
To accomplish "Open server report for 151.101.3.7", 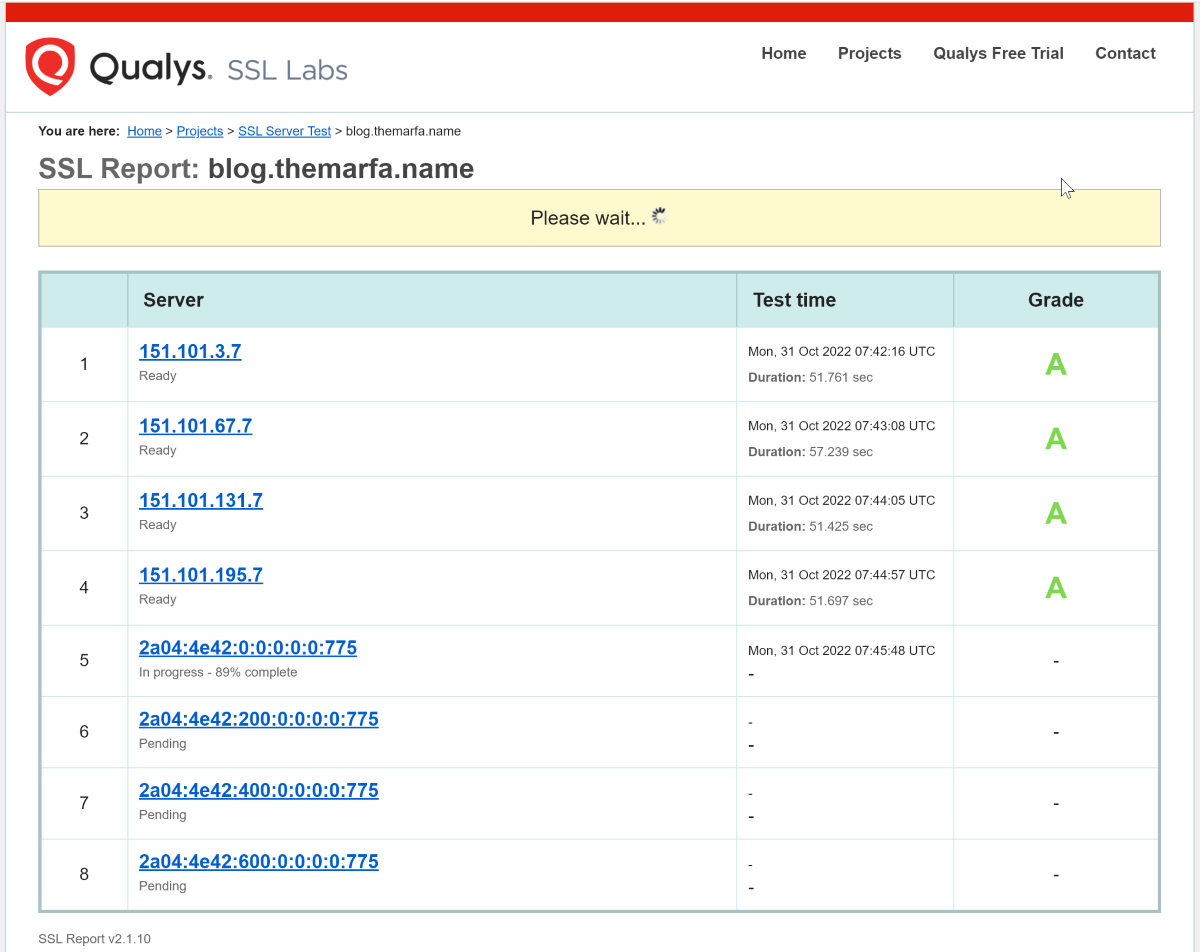I will [x=190, y=352].
